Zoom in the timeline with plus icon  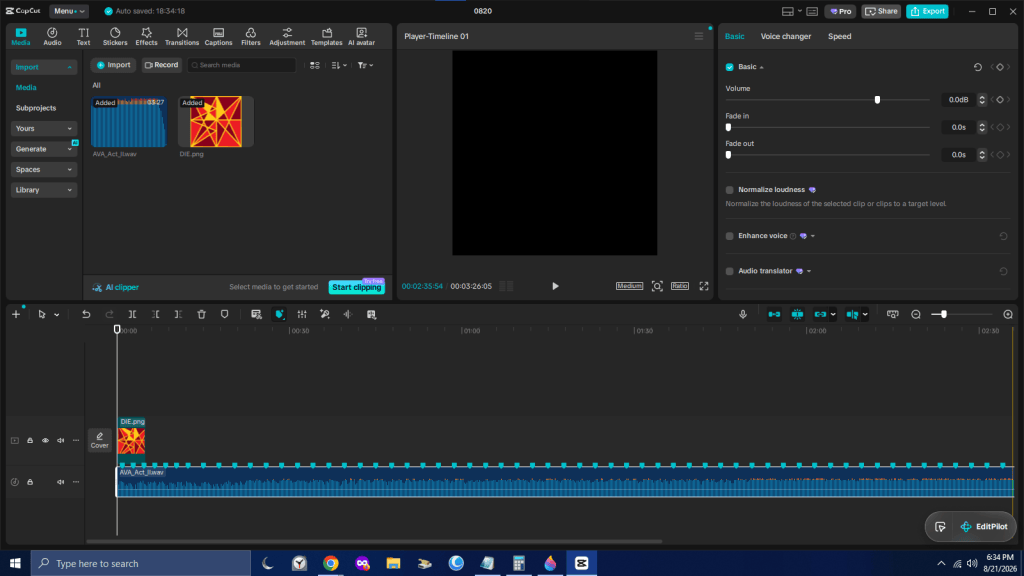click(x=1008, y=314)
